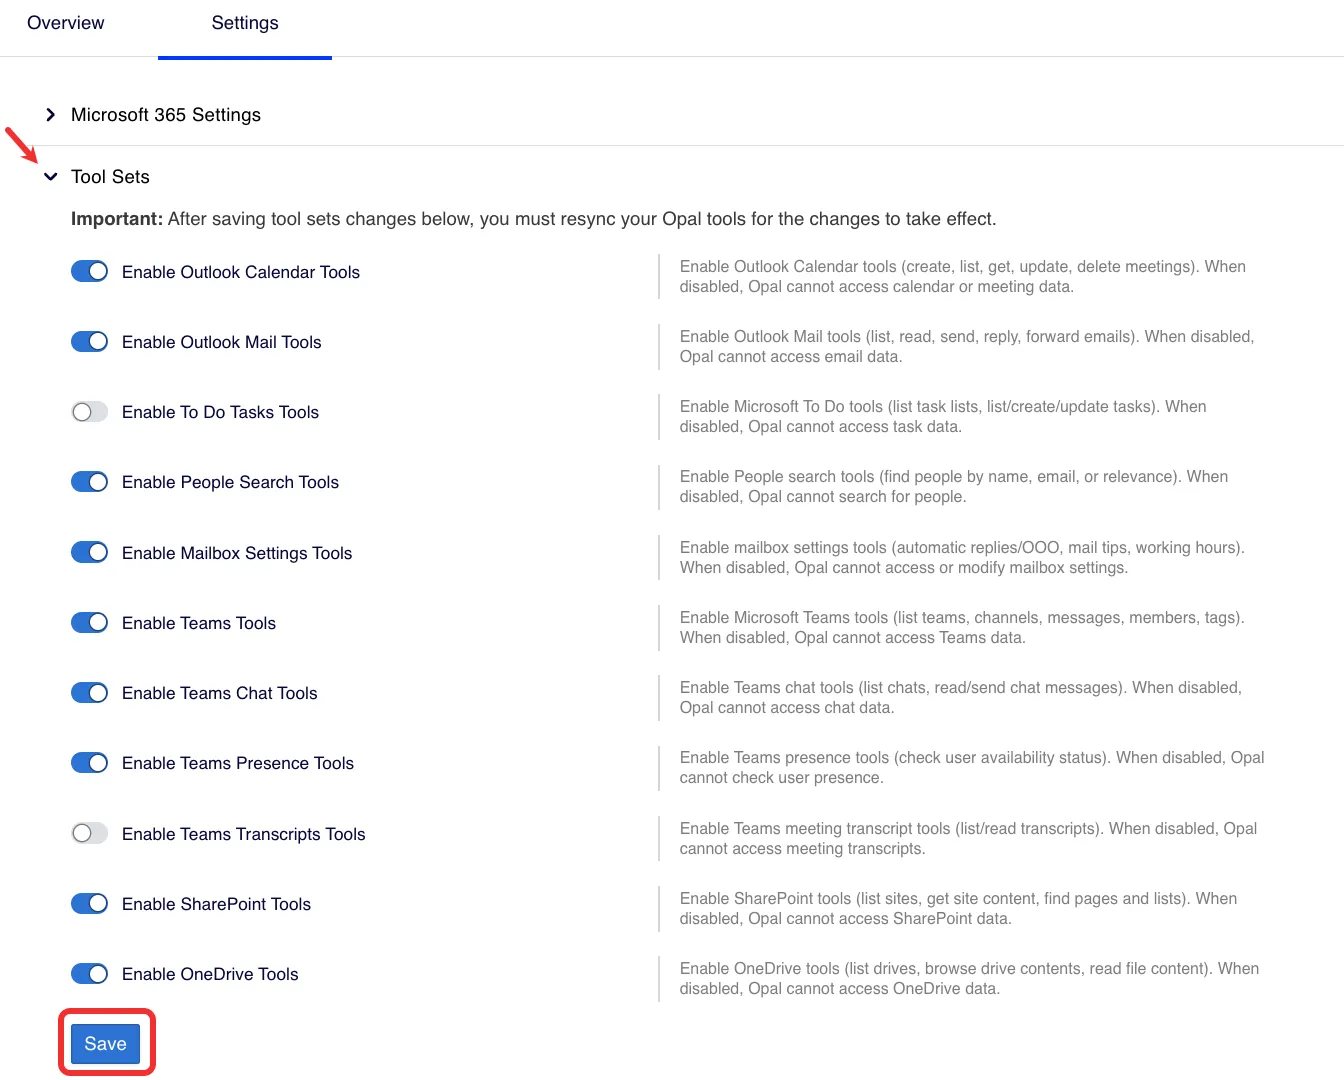Click the Enable OneDrive Tools label

click(210, 974)
